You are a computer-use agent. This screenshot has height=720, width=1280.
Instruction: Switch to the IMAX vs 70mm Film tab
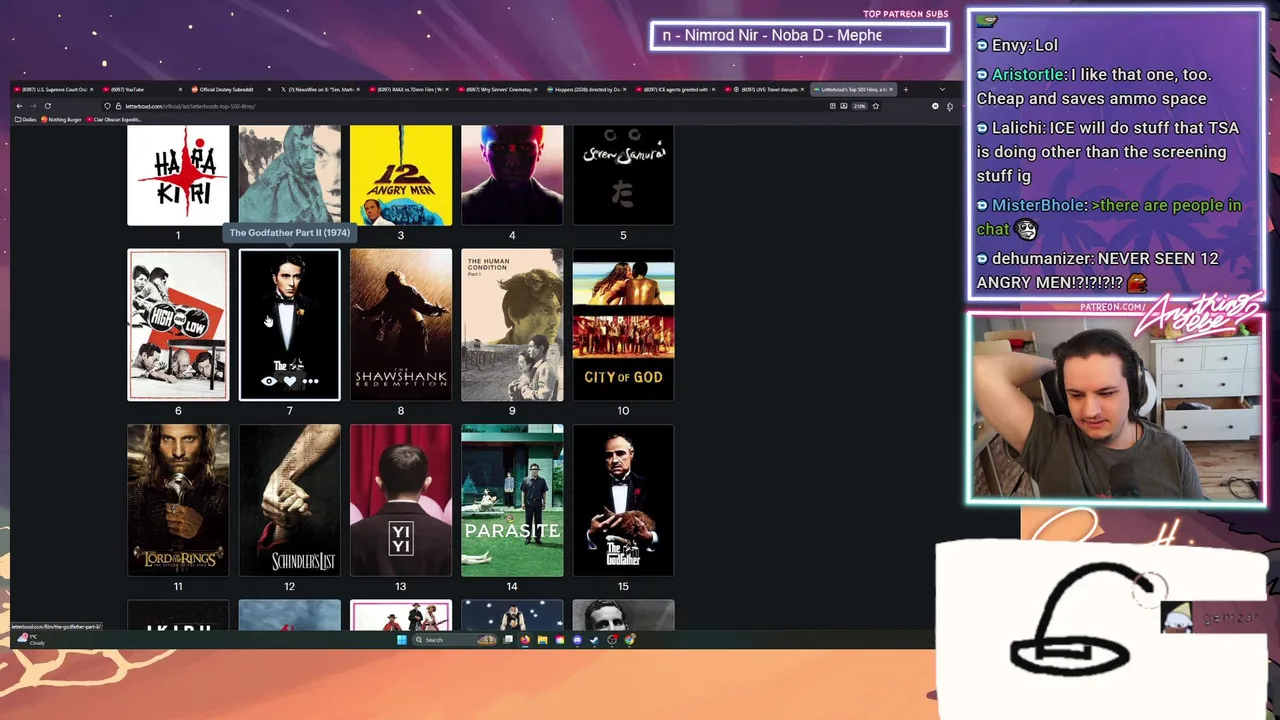tap(410, 89)
